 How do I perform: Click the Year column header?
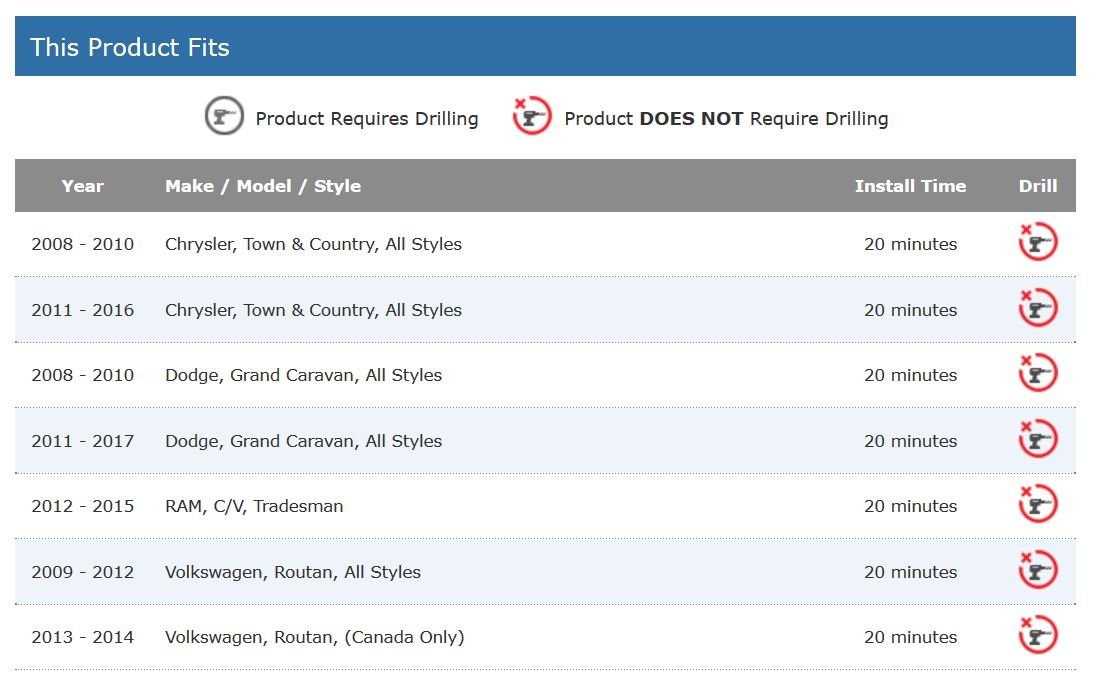click(x=82, y=186)
